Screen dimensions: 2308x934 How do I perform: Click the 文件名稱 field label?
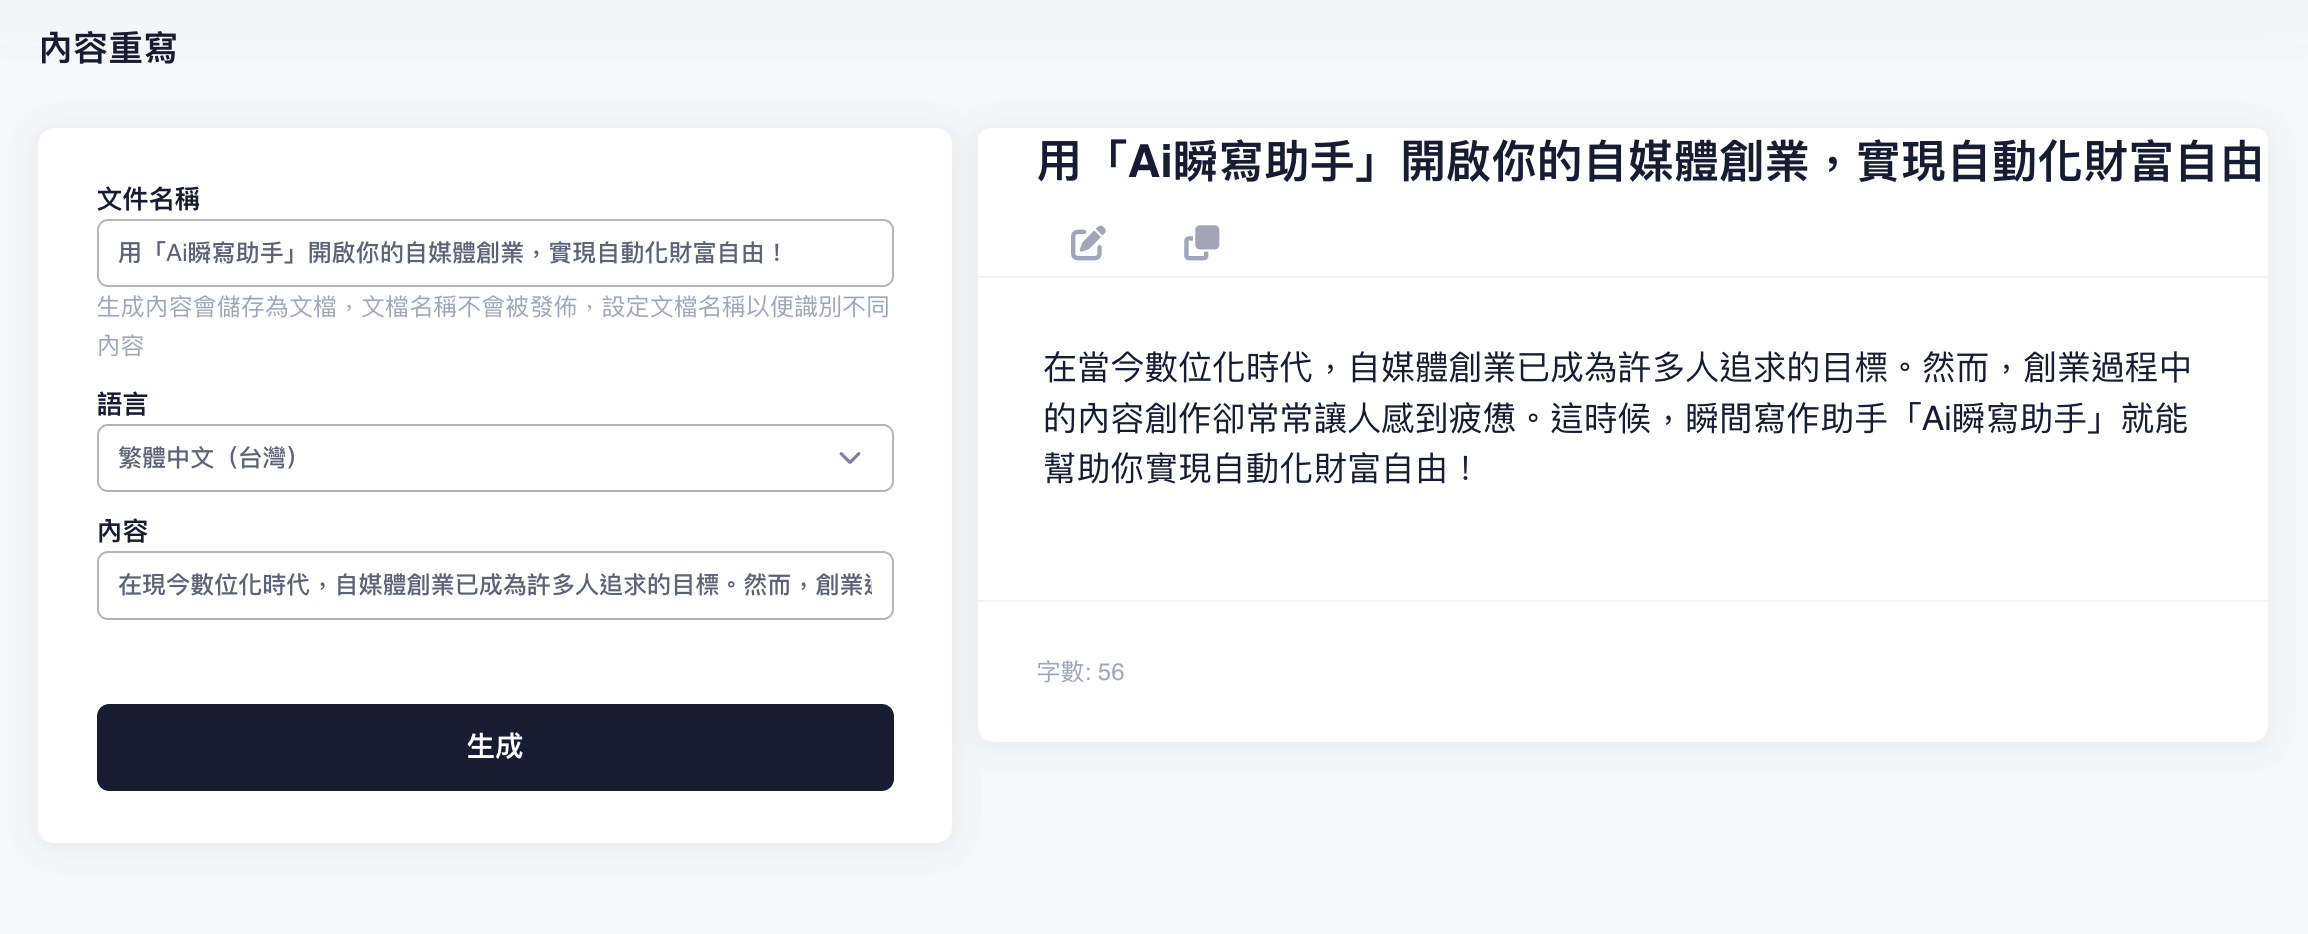pos(148,199)
